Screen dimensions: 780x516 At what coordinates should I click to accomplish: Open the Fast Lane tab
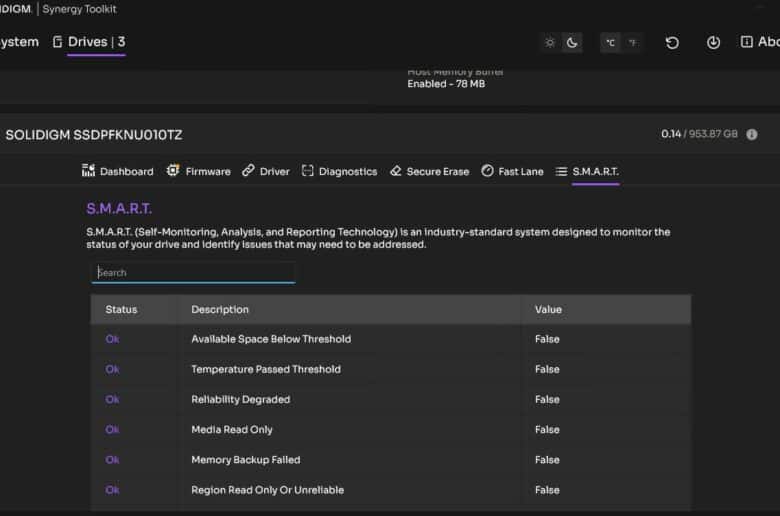tap(512, 171)
